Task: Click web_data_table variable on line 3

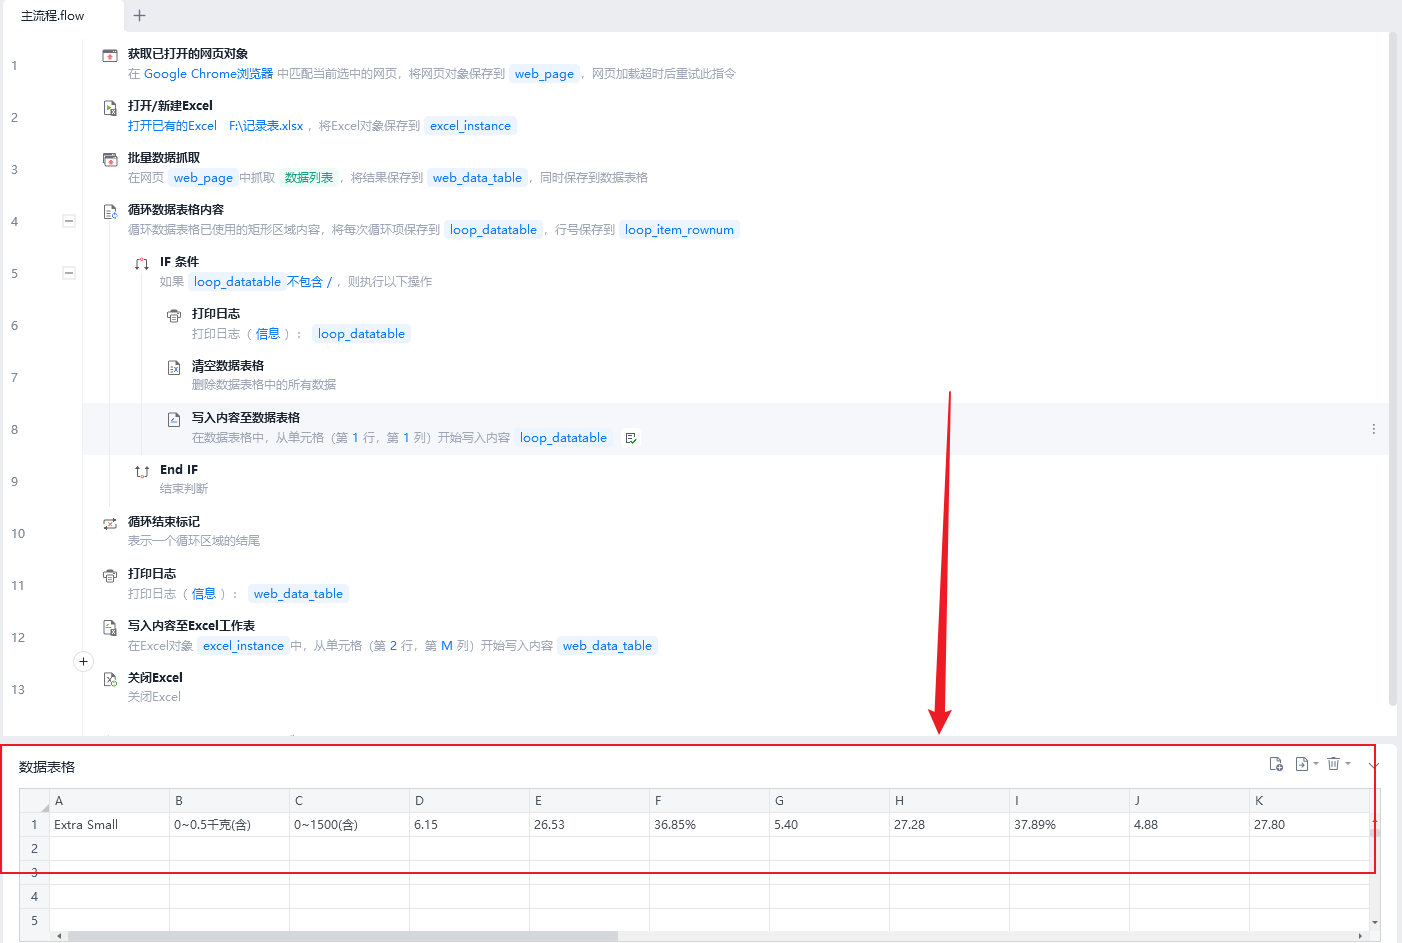Action: coord(477,178)
